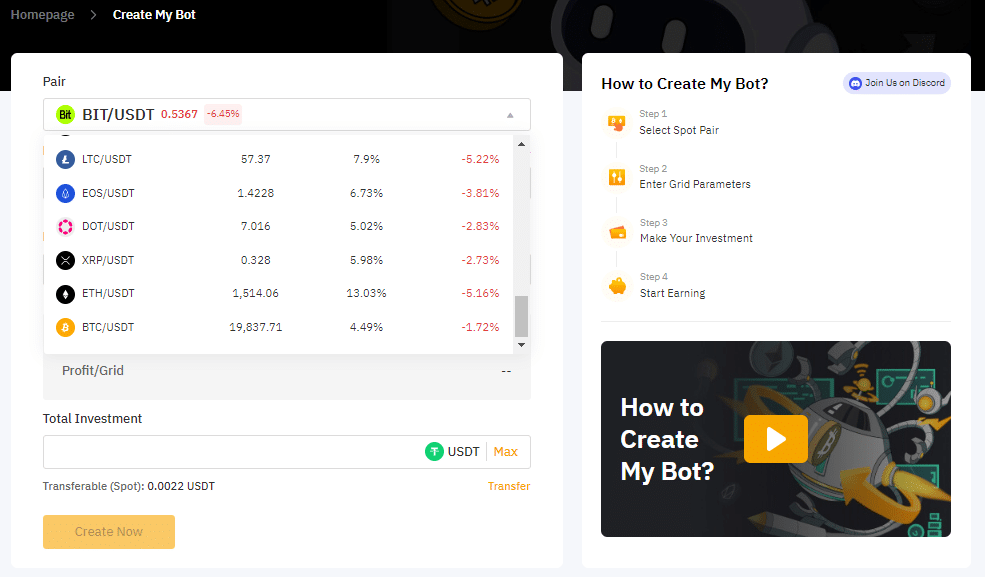985x577 pixels.
Task: Play the How to Create My Bot video
Action: click(x=776, y=439)
